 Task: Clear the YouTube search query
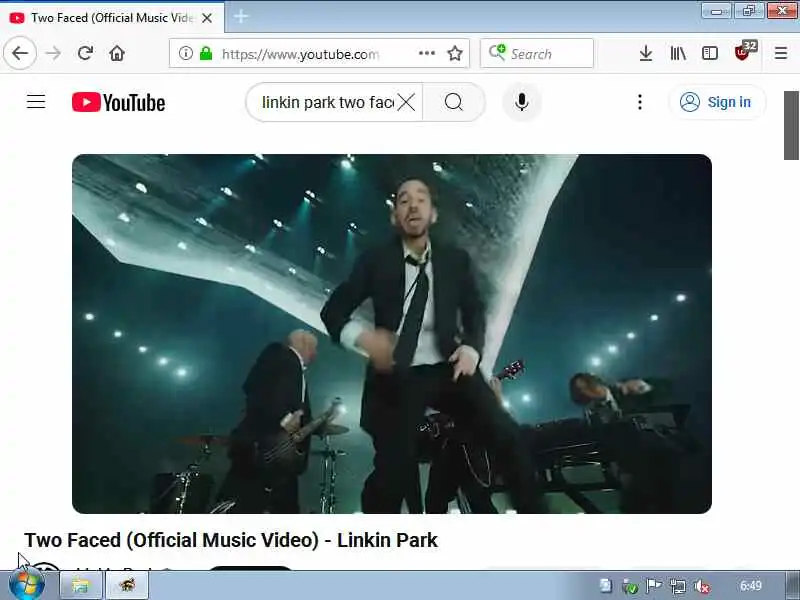click(406, 102)
